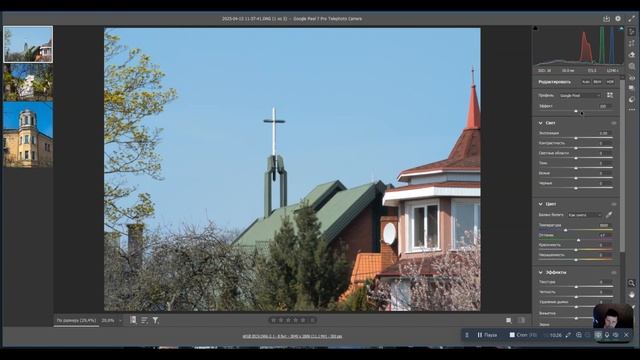Switch to single view preview icon

point(509,320)
